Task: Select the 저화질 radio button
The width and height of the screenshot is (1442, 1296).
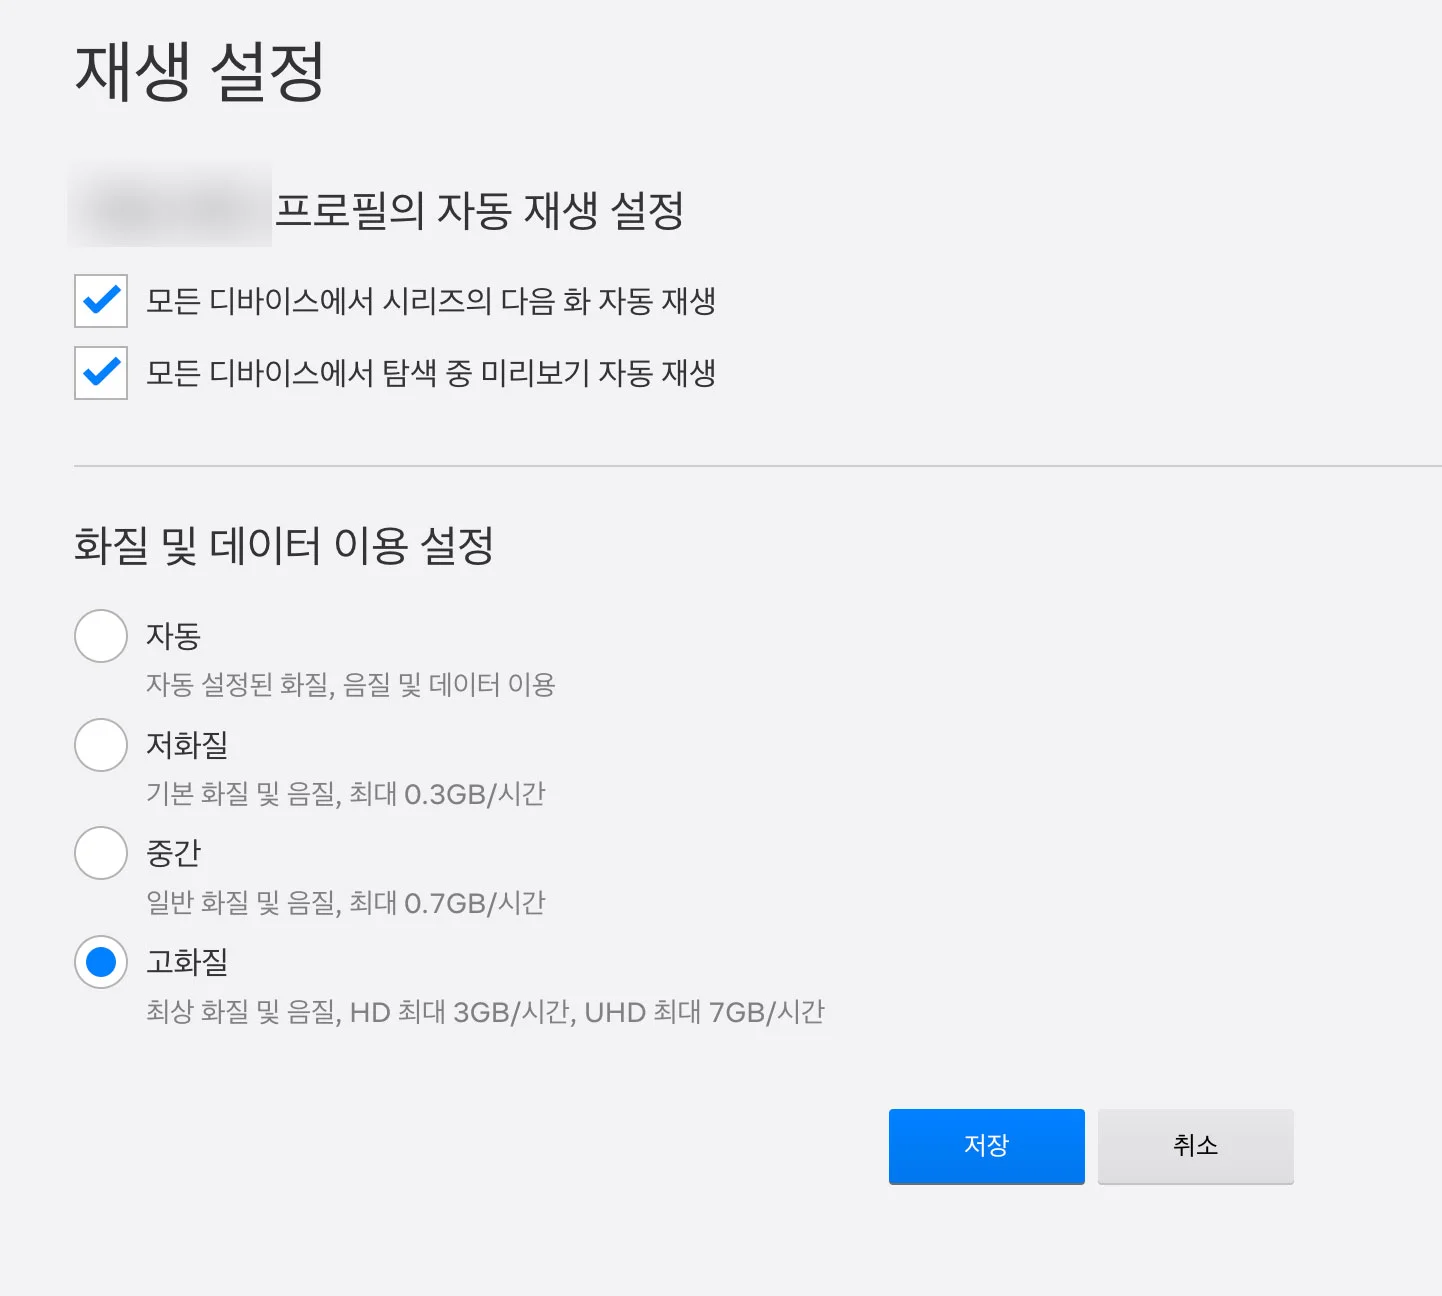Action: 101,745
